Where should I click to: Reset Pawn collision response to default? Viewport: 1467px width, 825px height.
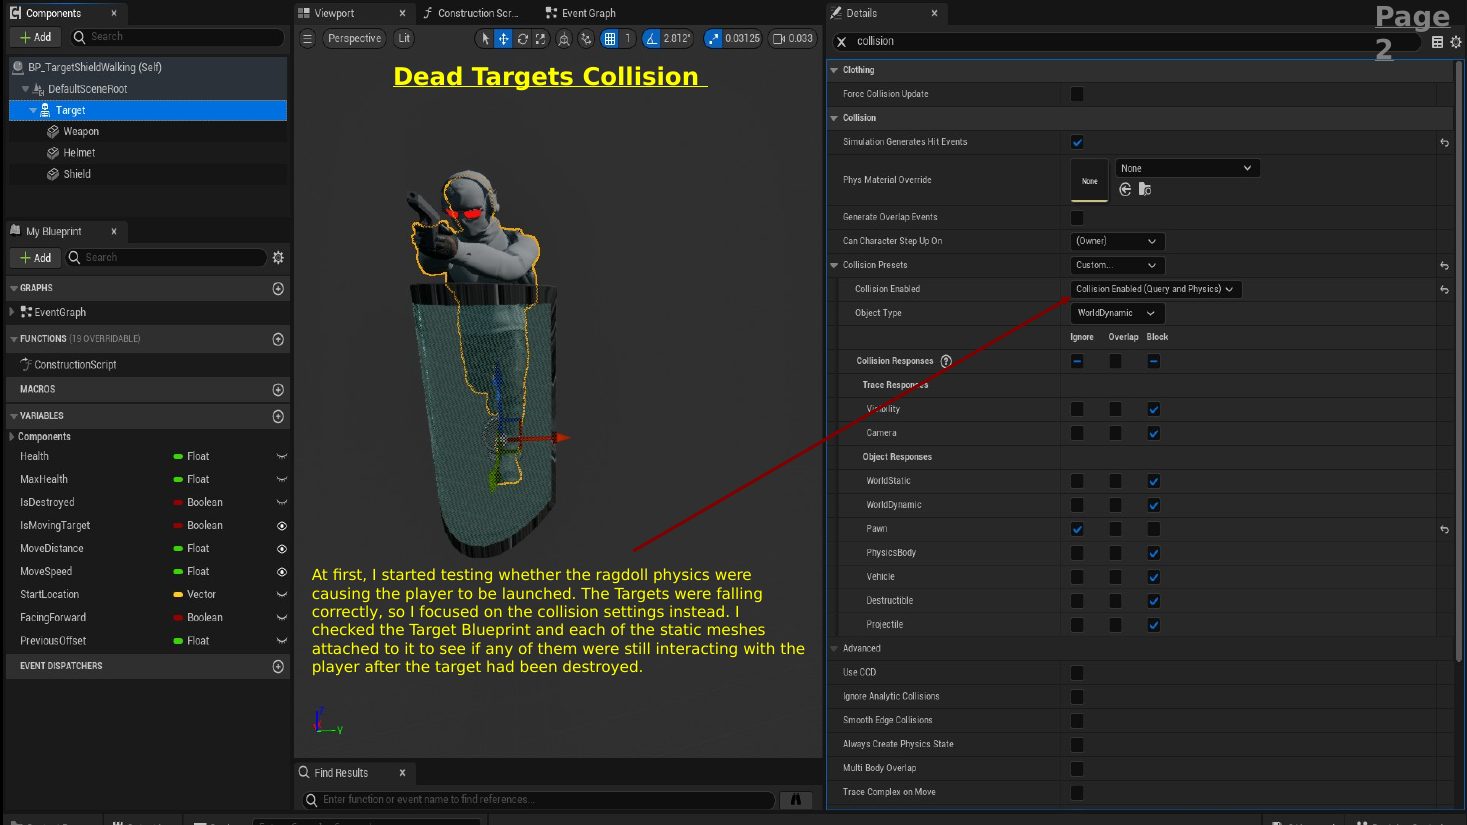pos(1444,529)
